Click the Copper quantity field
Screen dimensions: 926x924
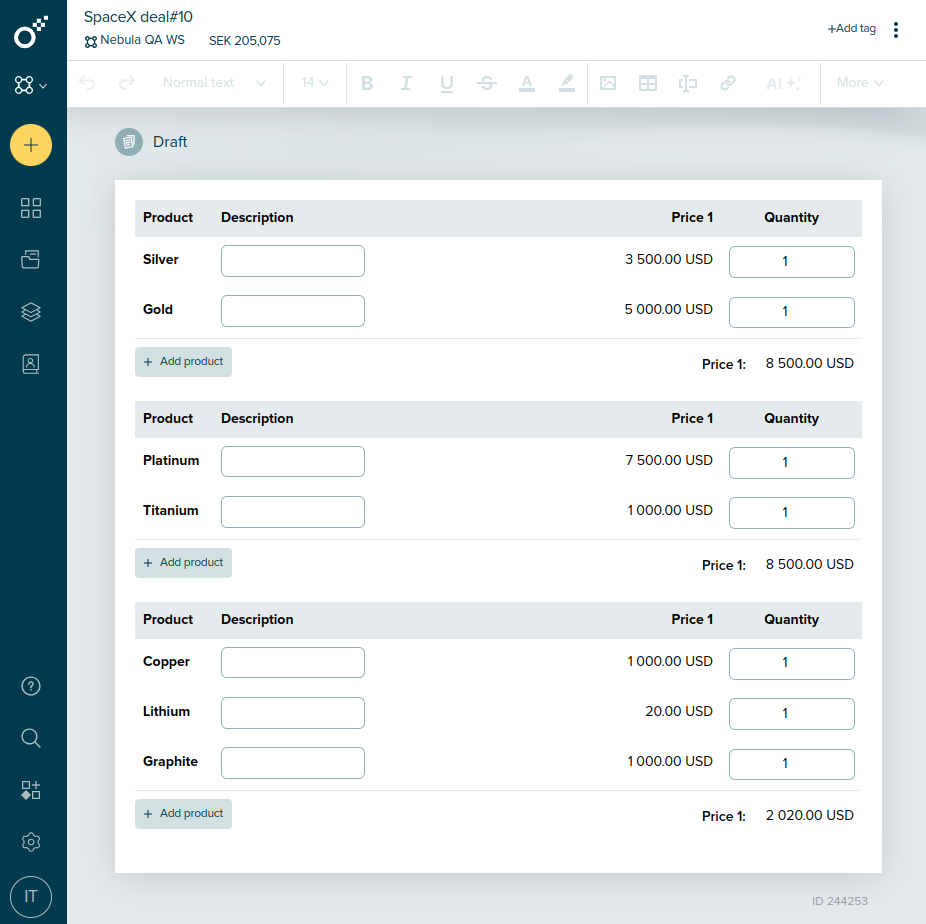[791, 664]
